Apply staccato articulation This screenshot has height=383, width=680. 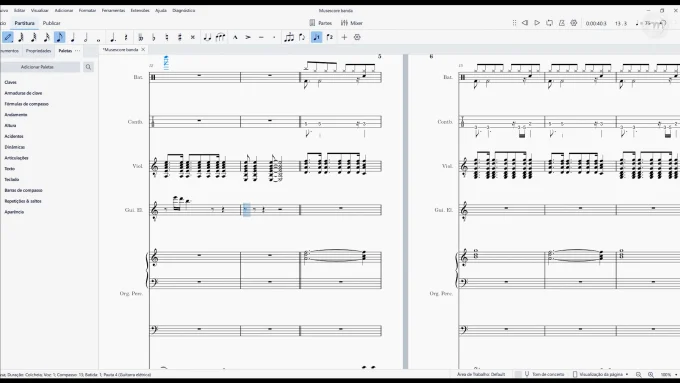[274, 37]
